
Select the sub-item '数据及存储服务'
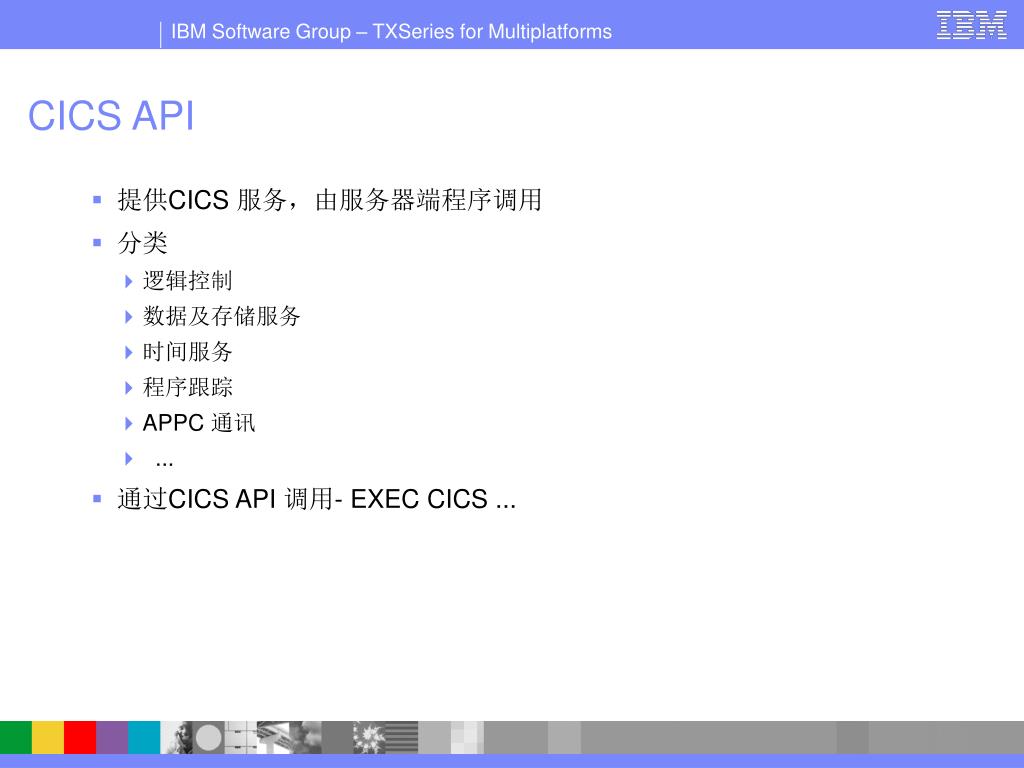(221, 316)
